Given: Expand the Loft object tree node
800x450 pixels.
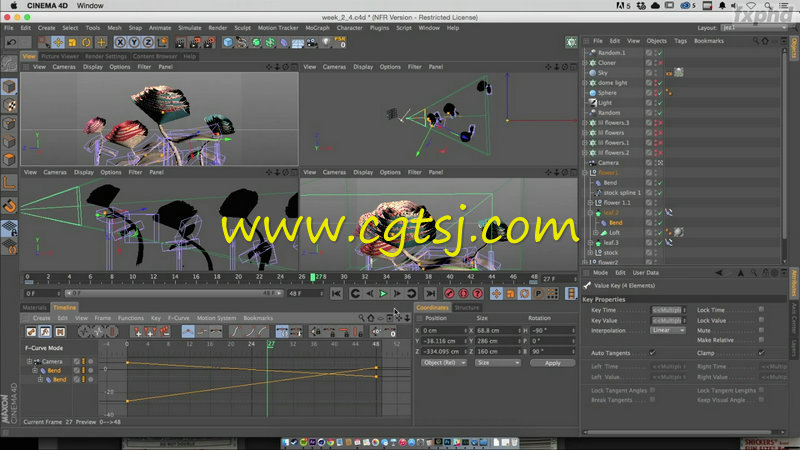Looking at the screenshot, I should (x=596, y=233).
